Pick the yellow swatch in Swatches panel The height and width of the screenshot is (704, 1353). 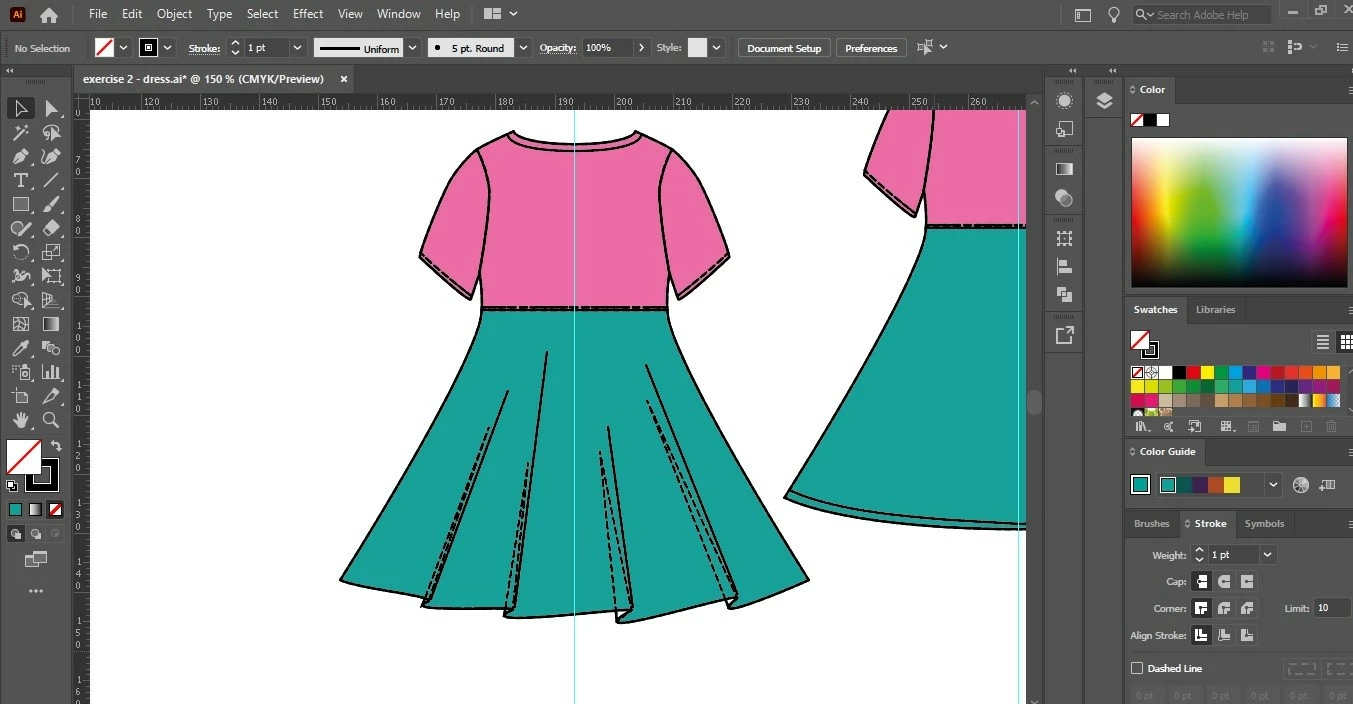[1207, 372]
